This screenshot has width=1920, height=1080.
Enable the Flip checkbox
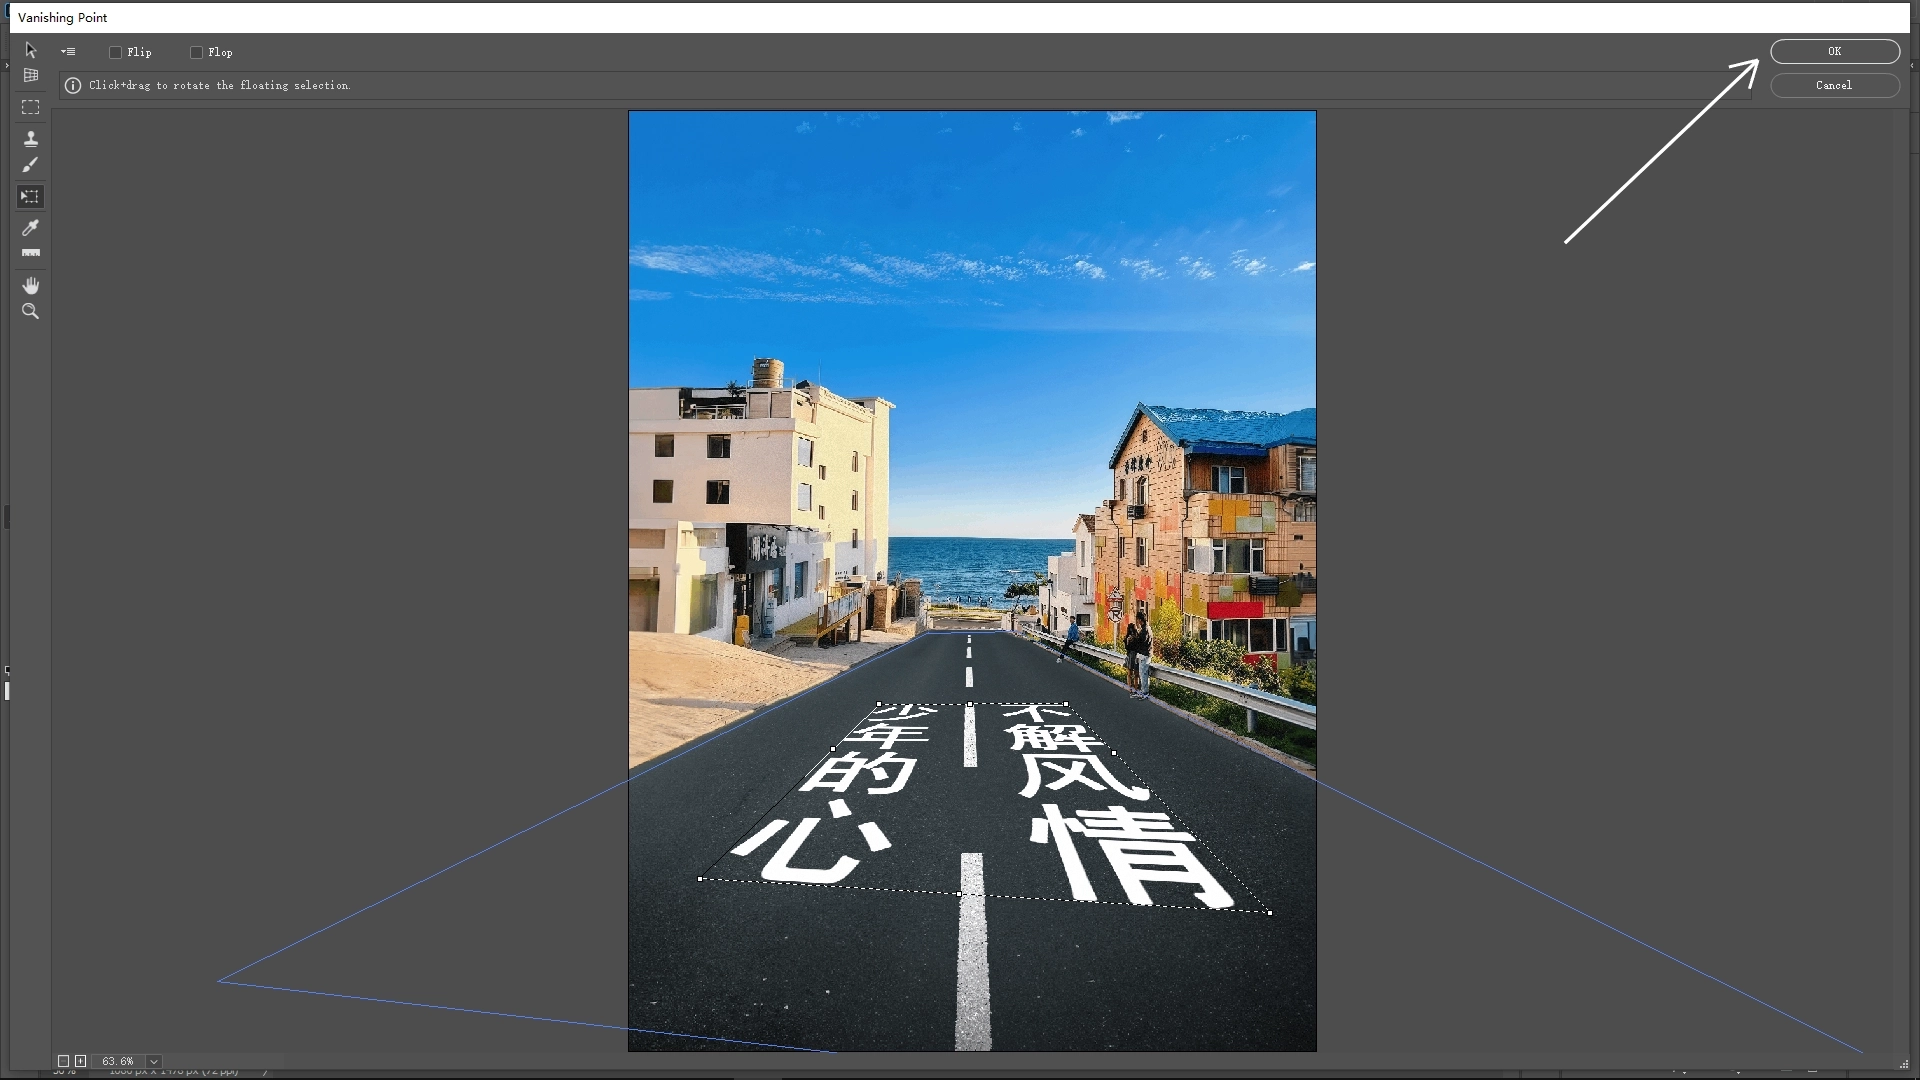[115, 52]
